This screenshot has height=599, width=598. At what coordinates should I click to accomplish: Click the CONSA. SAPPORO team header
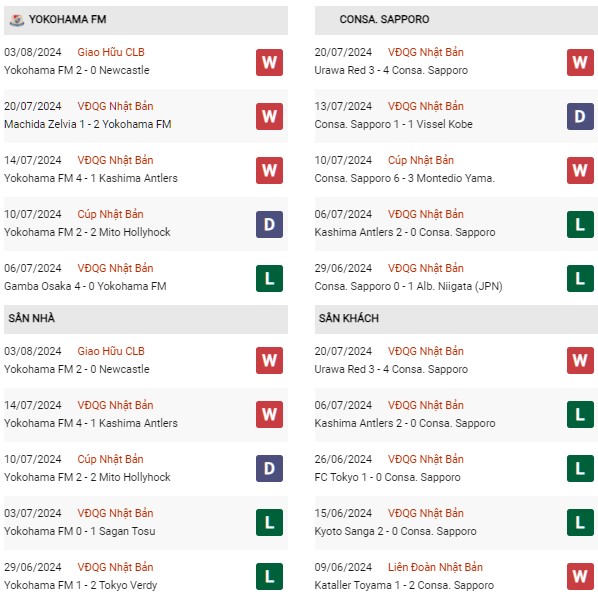pos(456,20)
